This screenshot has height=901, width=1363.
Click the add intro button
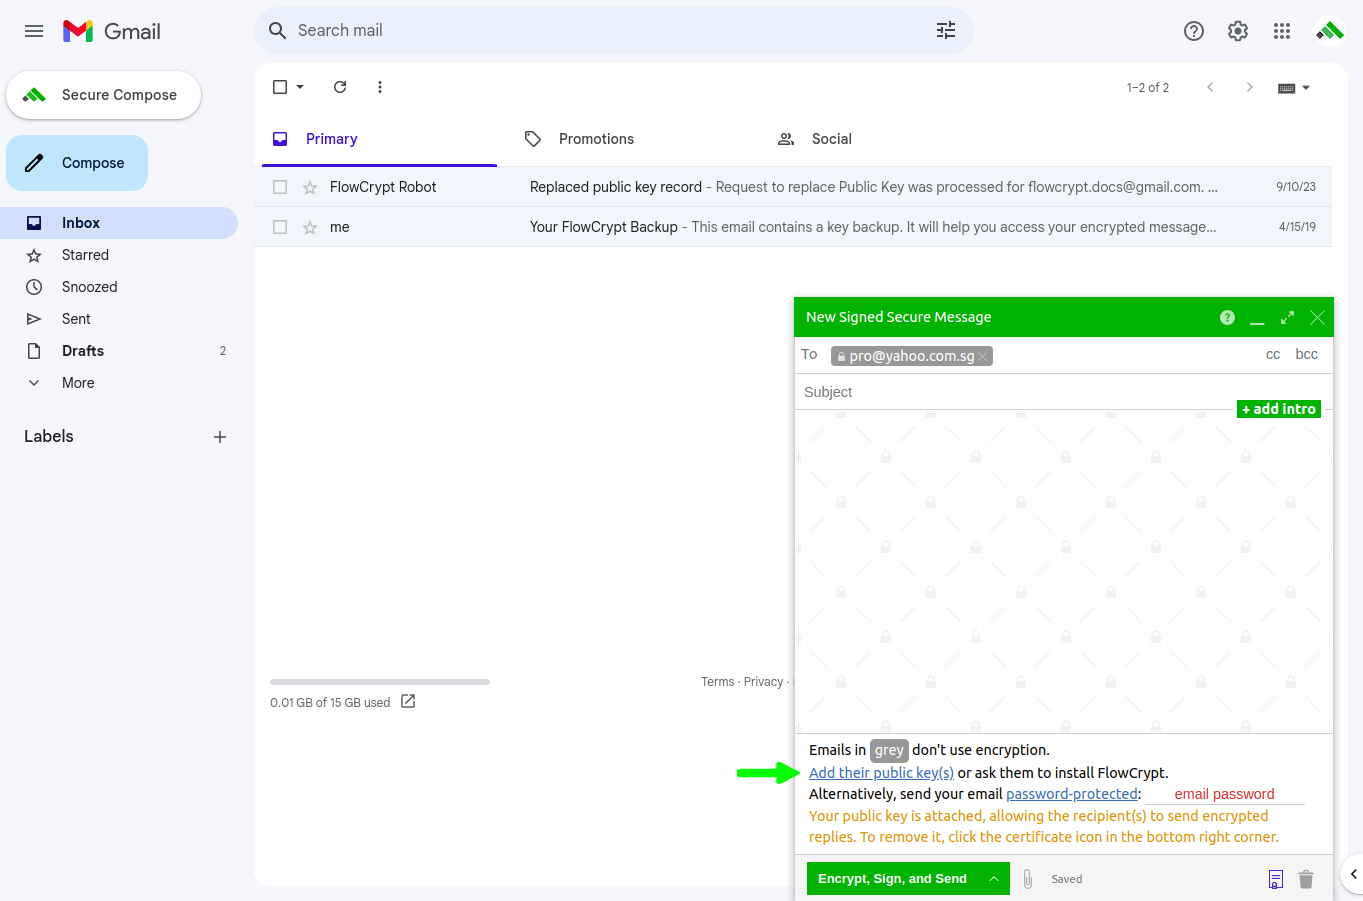tap(1279, 409)
